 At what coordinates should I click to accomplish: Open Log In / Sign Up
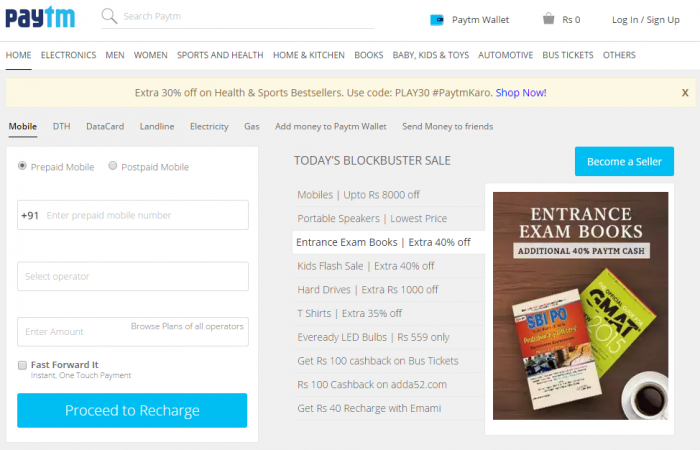[645, 19]
